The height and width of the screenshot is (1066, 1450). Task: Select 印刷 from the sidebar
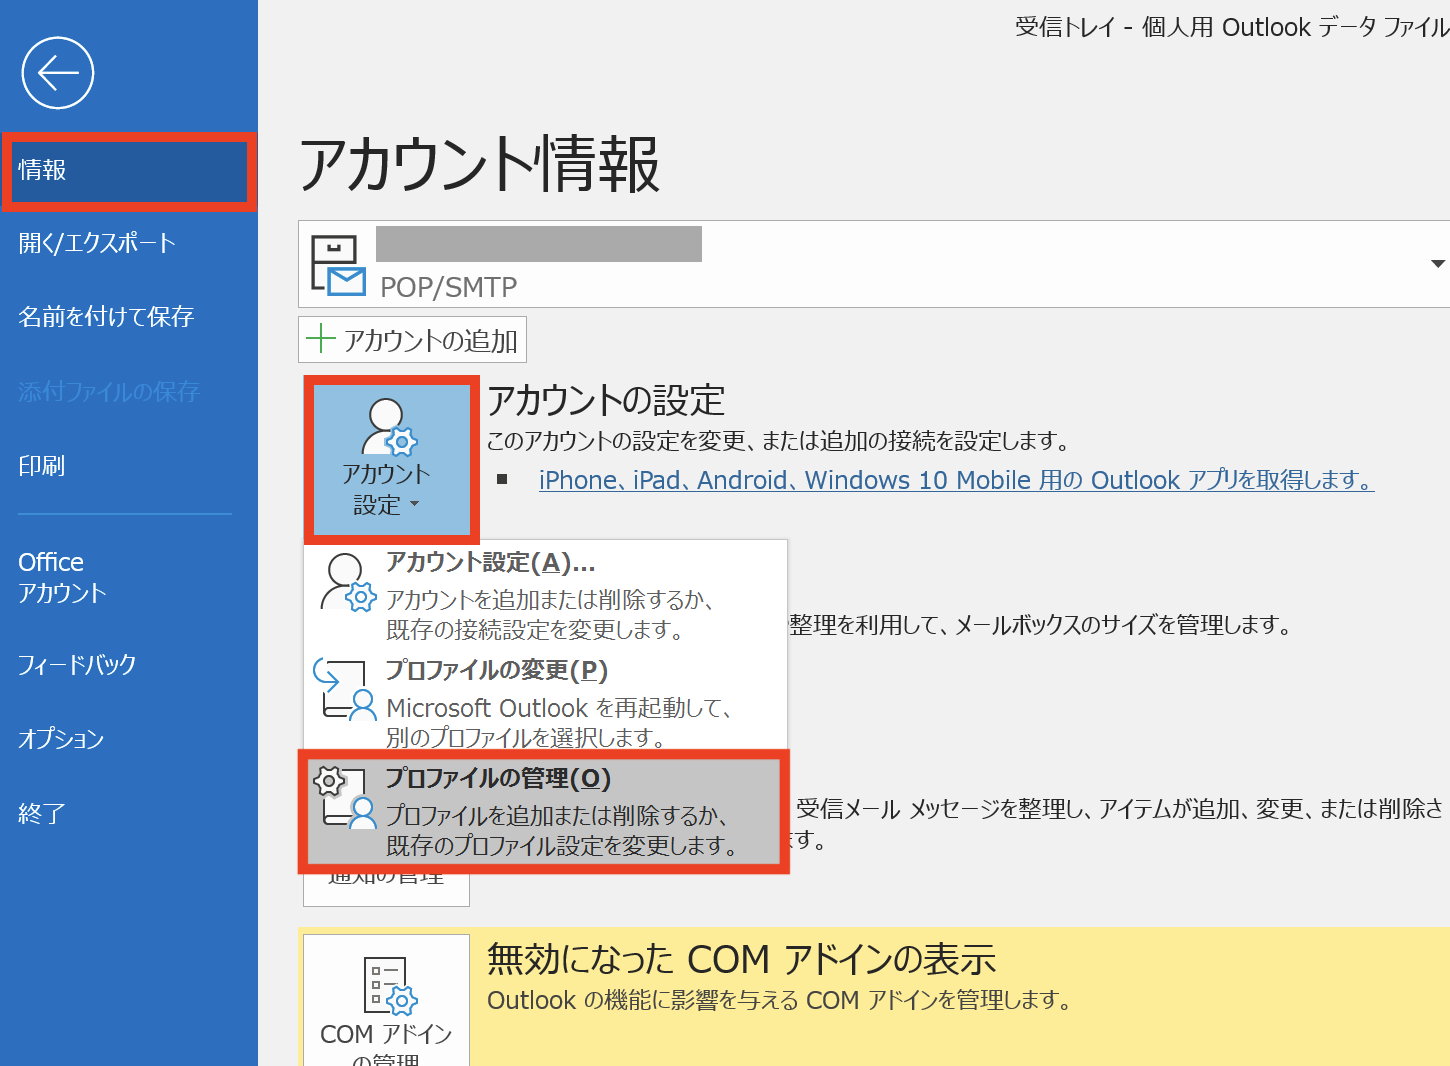pos(42,466)
